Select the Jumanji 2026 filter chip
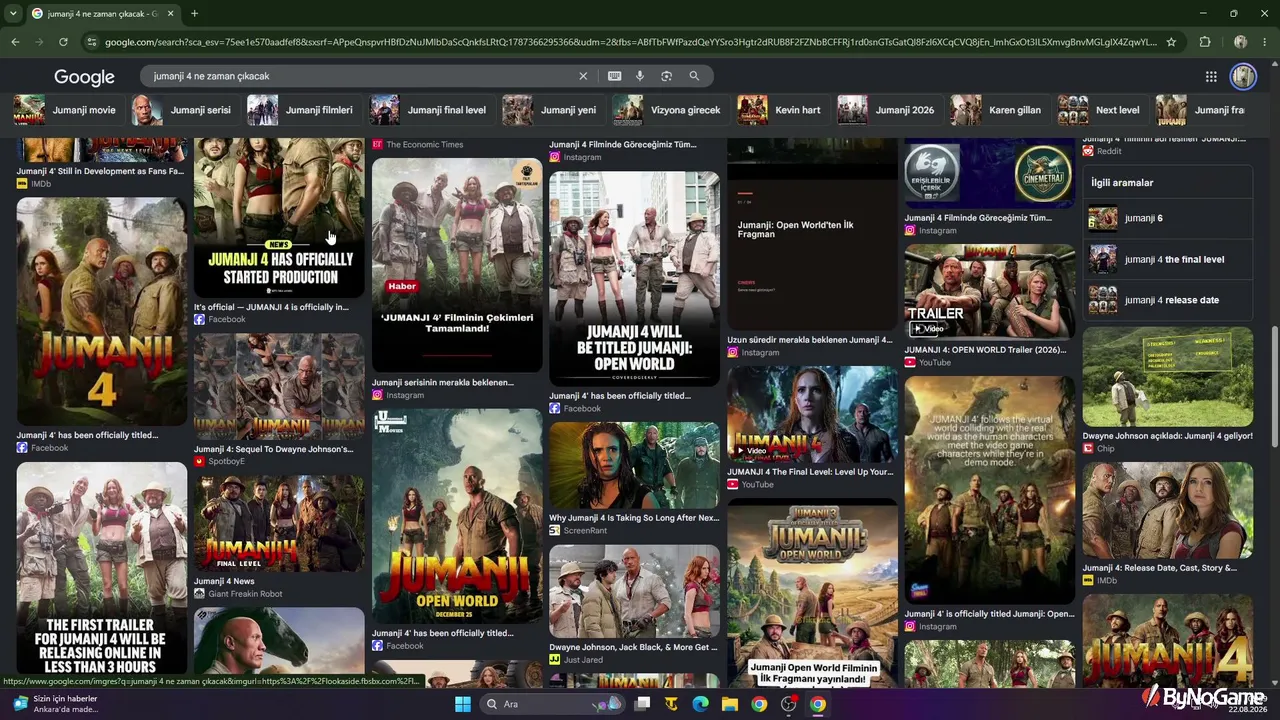The image size is (1280, 720). pos(887,110)
